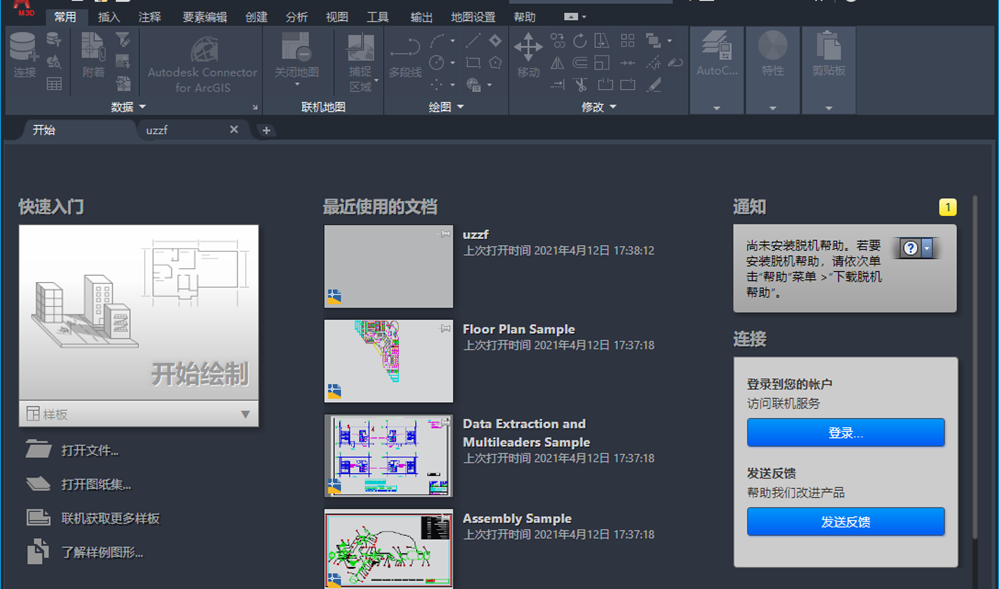Open the 帮助 ribbon tab

pos(524,17)
